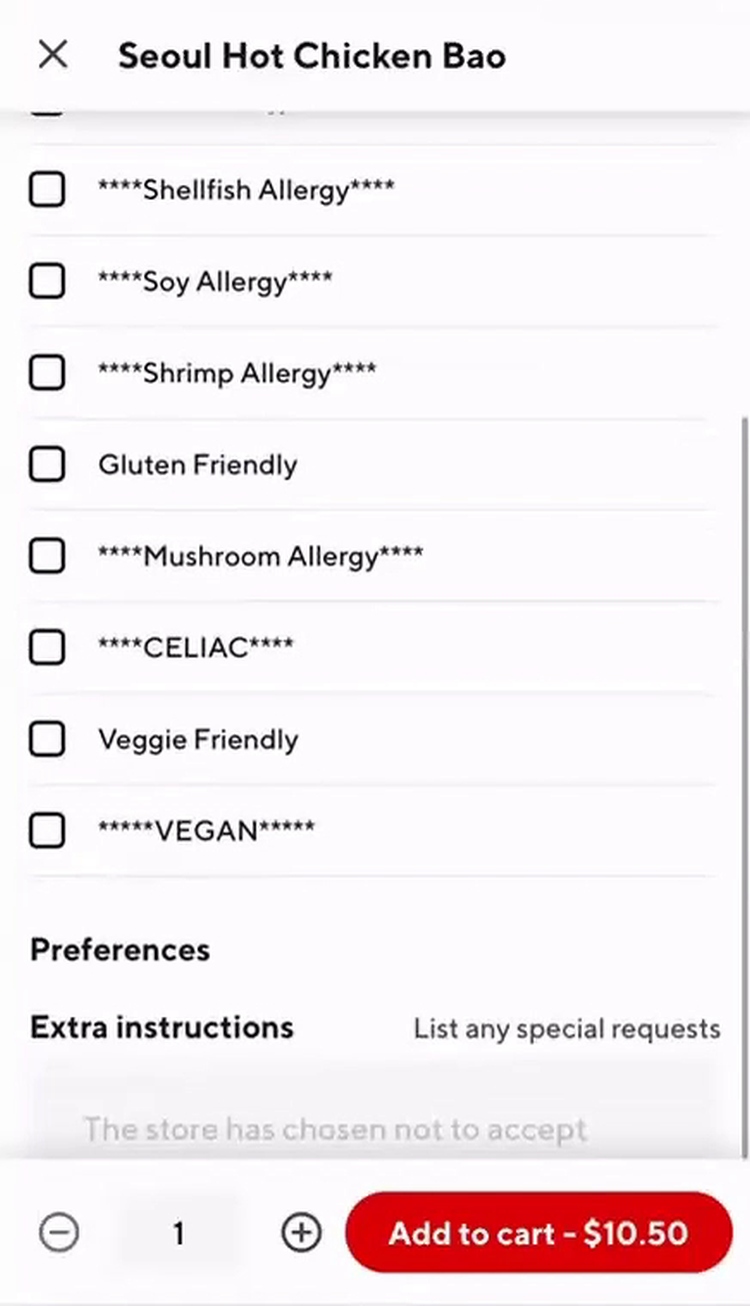
Task: Toggle the Veggie Friendly checkbox
Action: click(x=47, y=739)
